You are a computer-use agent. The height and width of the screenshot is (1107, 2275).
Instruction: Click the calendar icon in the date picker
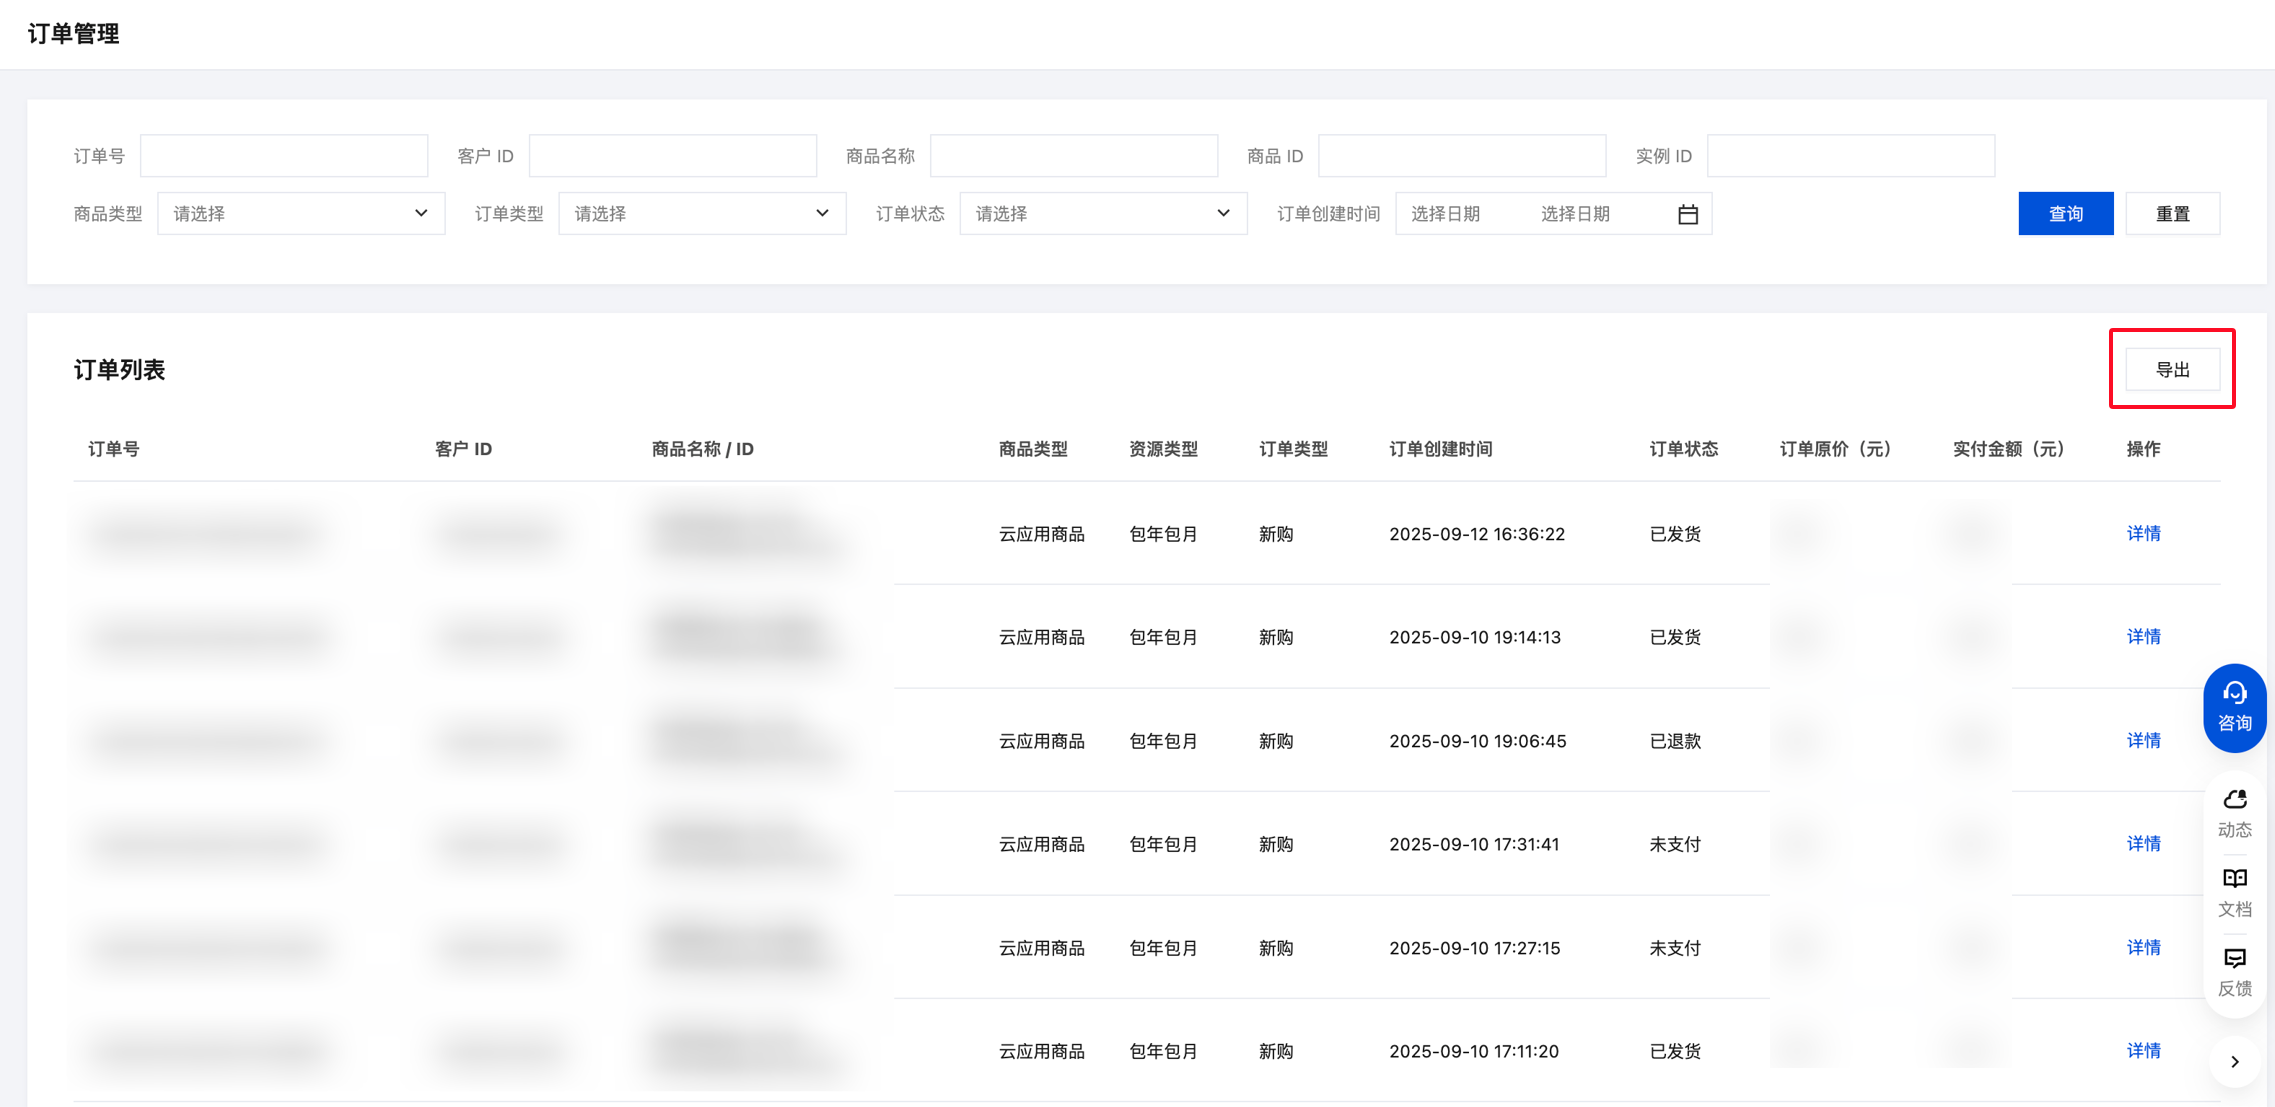click(1687, 214)
